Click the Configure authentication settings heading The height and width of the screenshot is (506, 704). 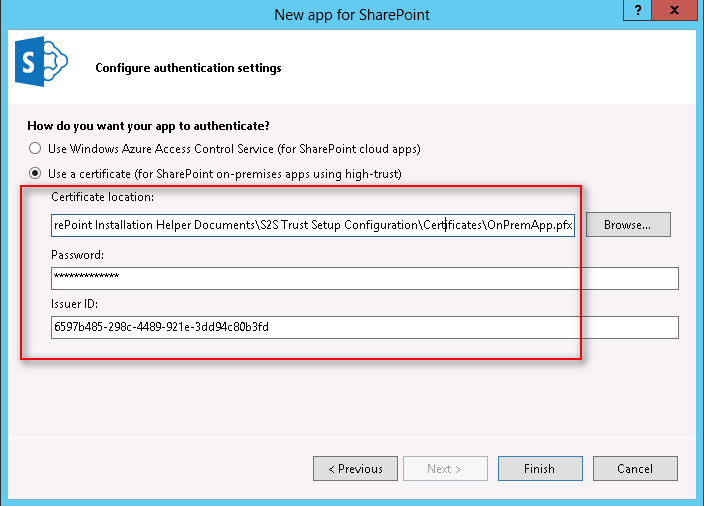click(188, 68)
